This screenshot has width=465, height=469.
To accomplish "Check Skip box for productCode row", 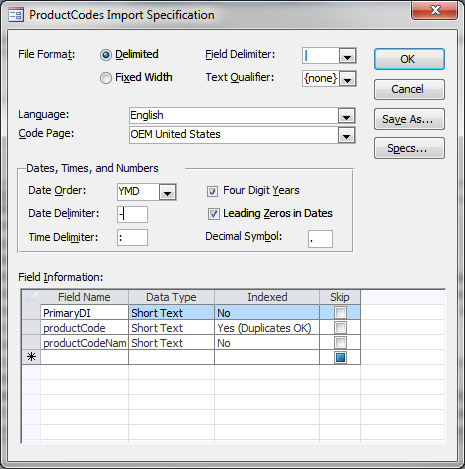I will 340,328.
